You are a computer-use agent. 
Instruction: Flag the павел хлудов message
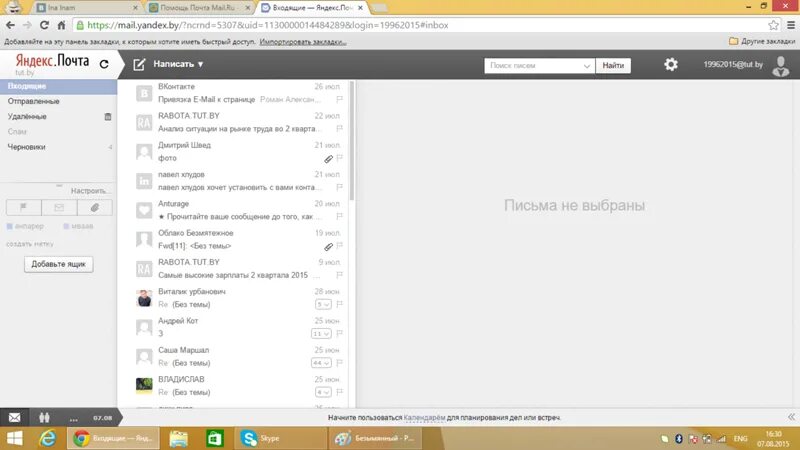point(340,187)
